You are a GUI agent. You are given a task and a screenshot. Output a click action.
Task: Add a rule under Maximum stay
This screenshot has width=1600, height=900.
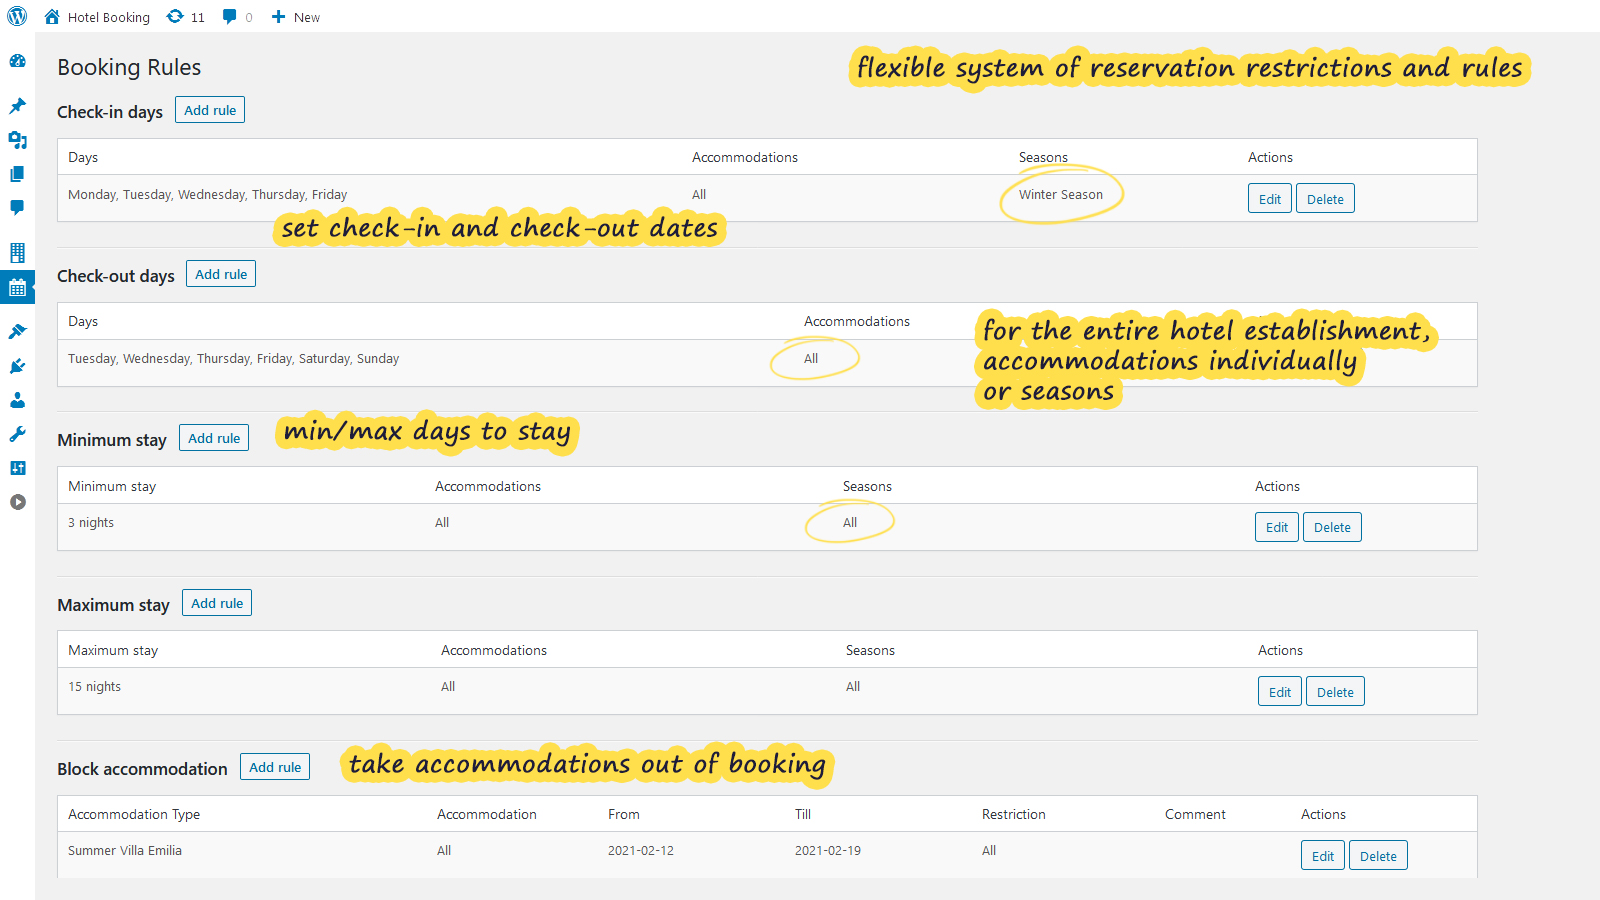pos(216,602)
